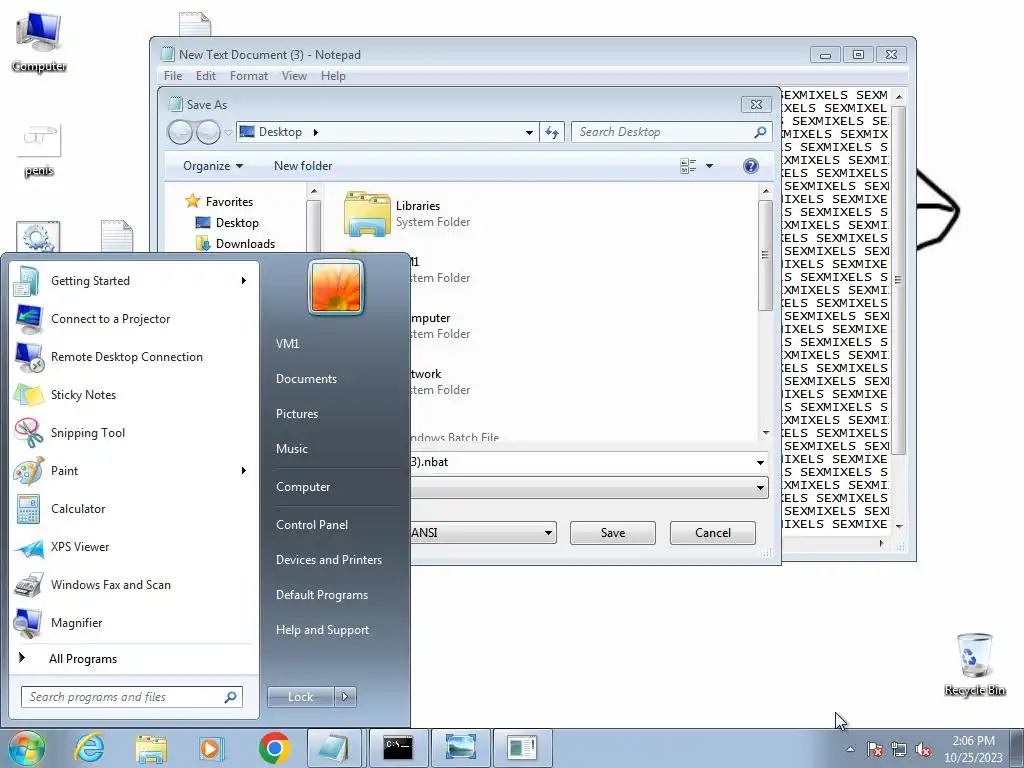
Task: Open Notepad Edit menu
Action: click(206, 76)
